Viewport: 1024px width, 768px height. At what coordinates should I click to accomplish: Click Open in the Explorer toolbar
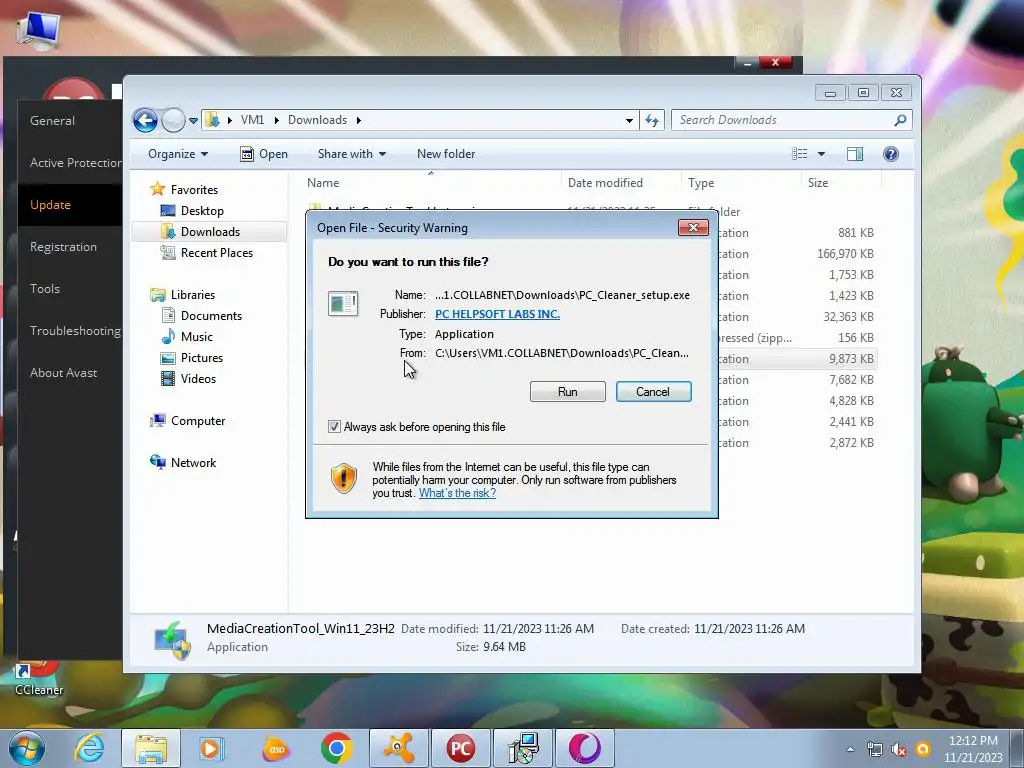coord(264,154)
